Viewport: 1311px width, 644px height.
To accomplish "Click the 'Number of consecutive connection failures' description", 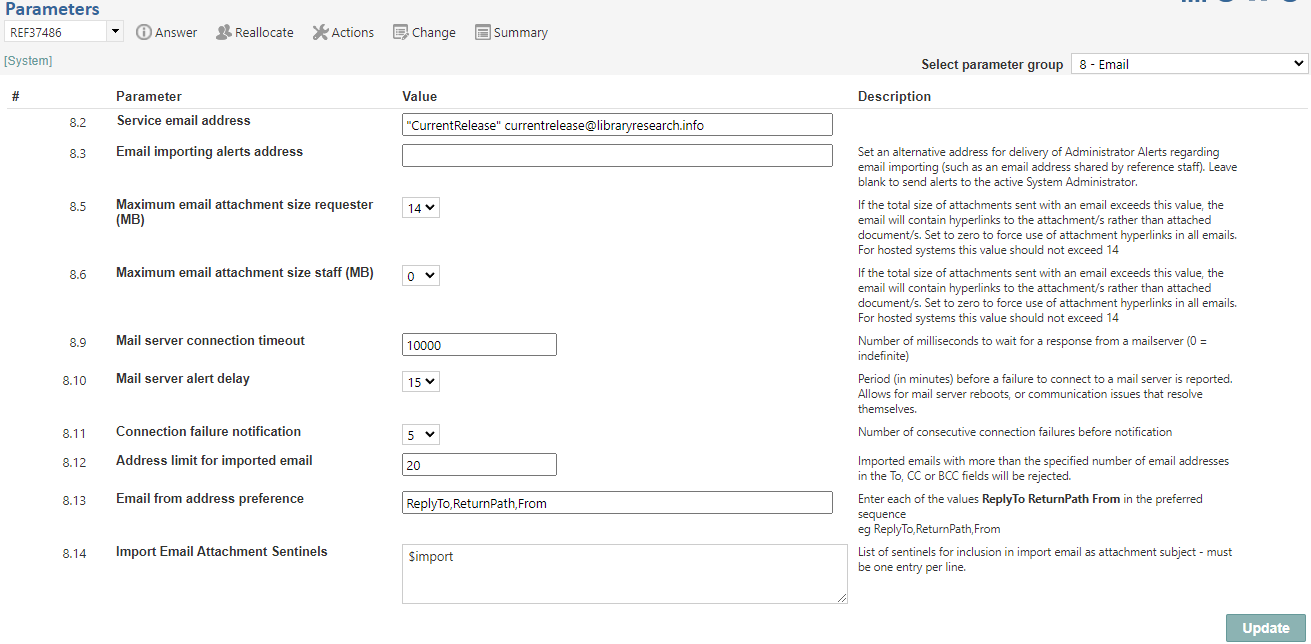I will 1015,432.
